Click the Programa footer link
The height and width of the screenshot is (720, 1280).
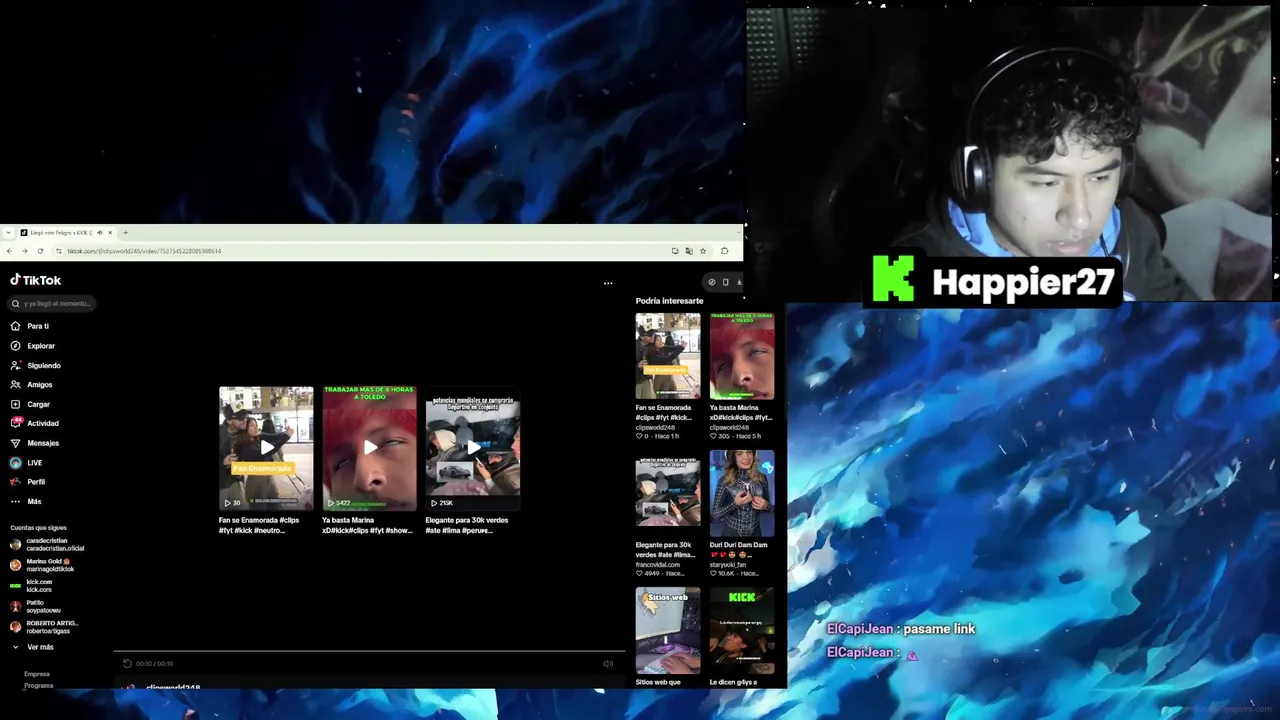click(x=39, y=686)
